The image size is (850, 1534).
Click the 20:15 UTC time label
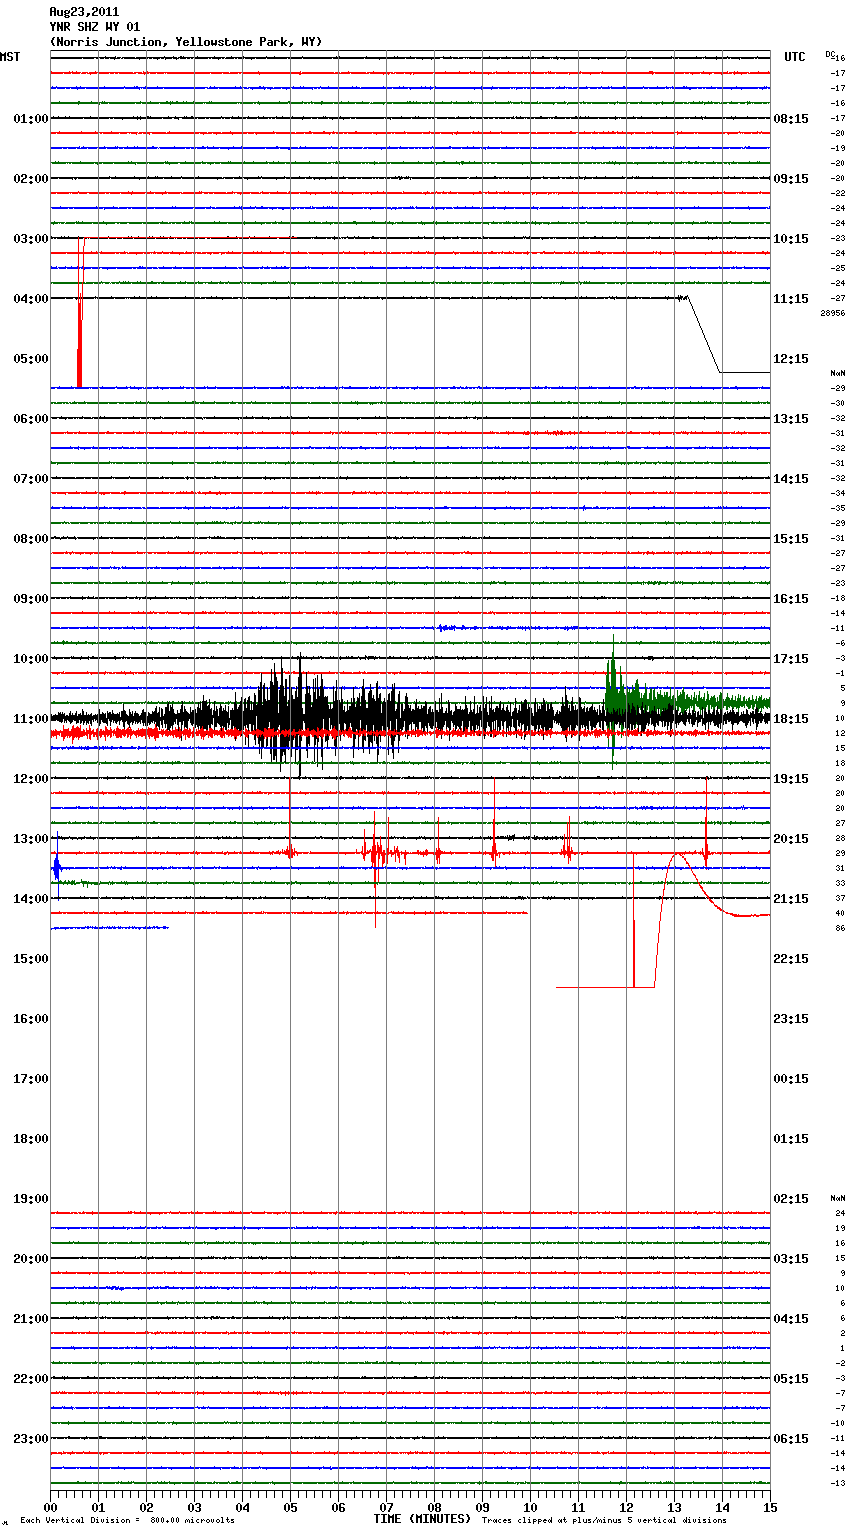tap(791, 839)
